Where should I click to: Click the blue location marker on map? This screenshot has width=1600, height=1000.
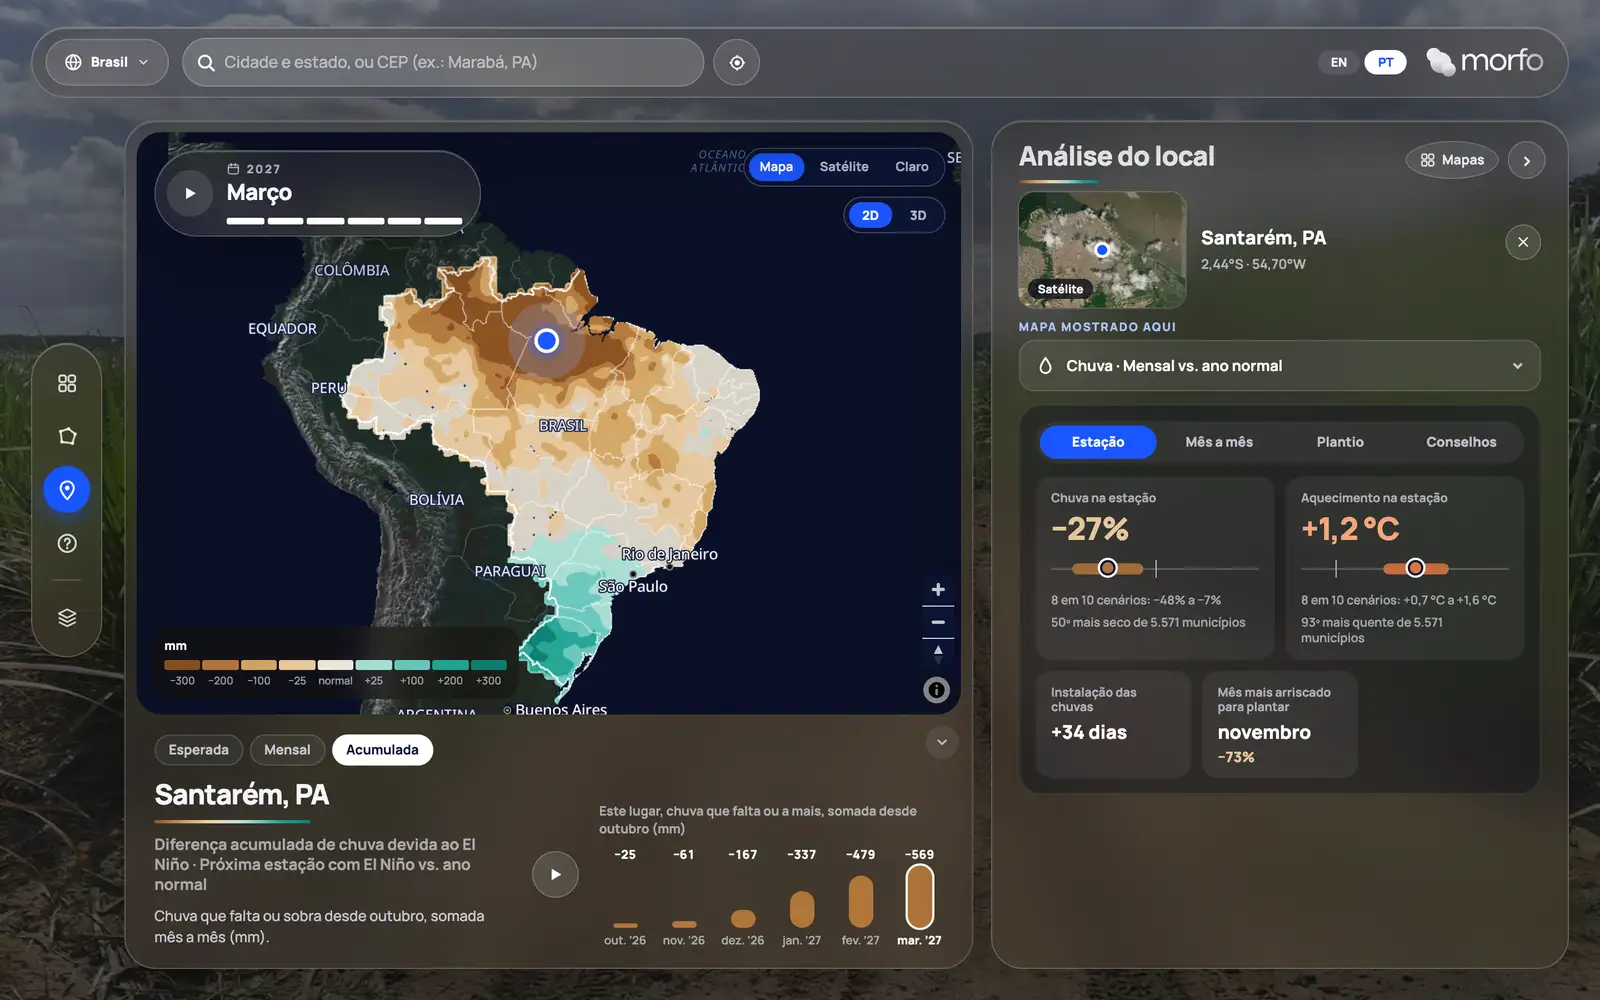click(546, 340)
